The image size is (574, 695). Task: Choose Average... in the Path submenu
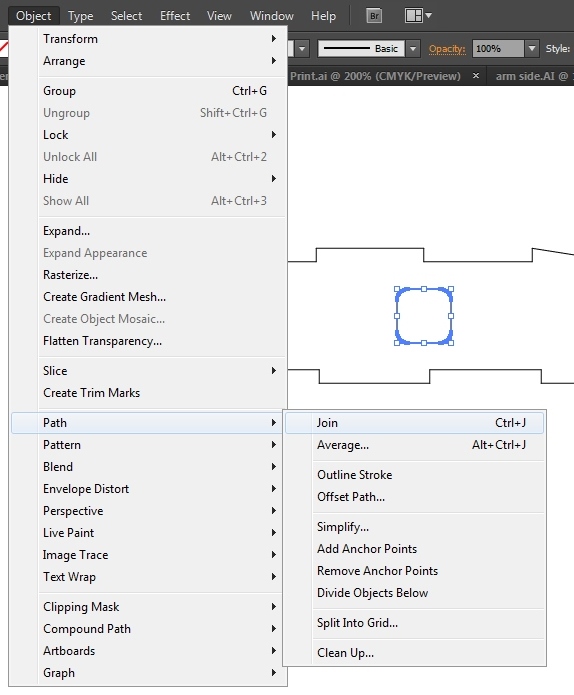point(414,445)
